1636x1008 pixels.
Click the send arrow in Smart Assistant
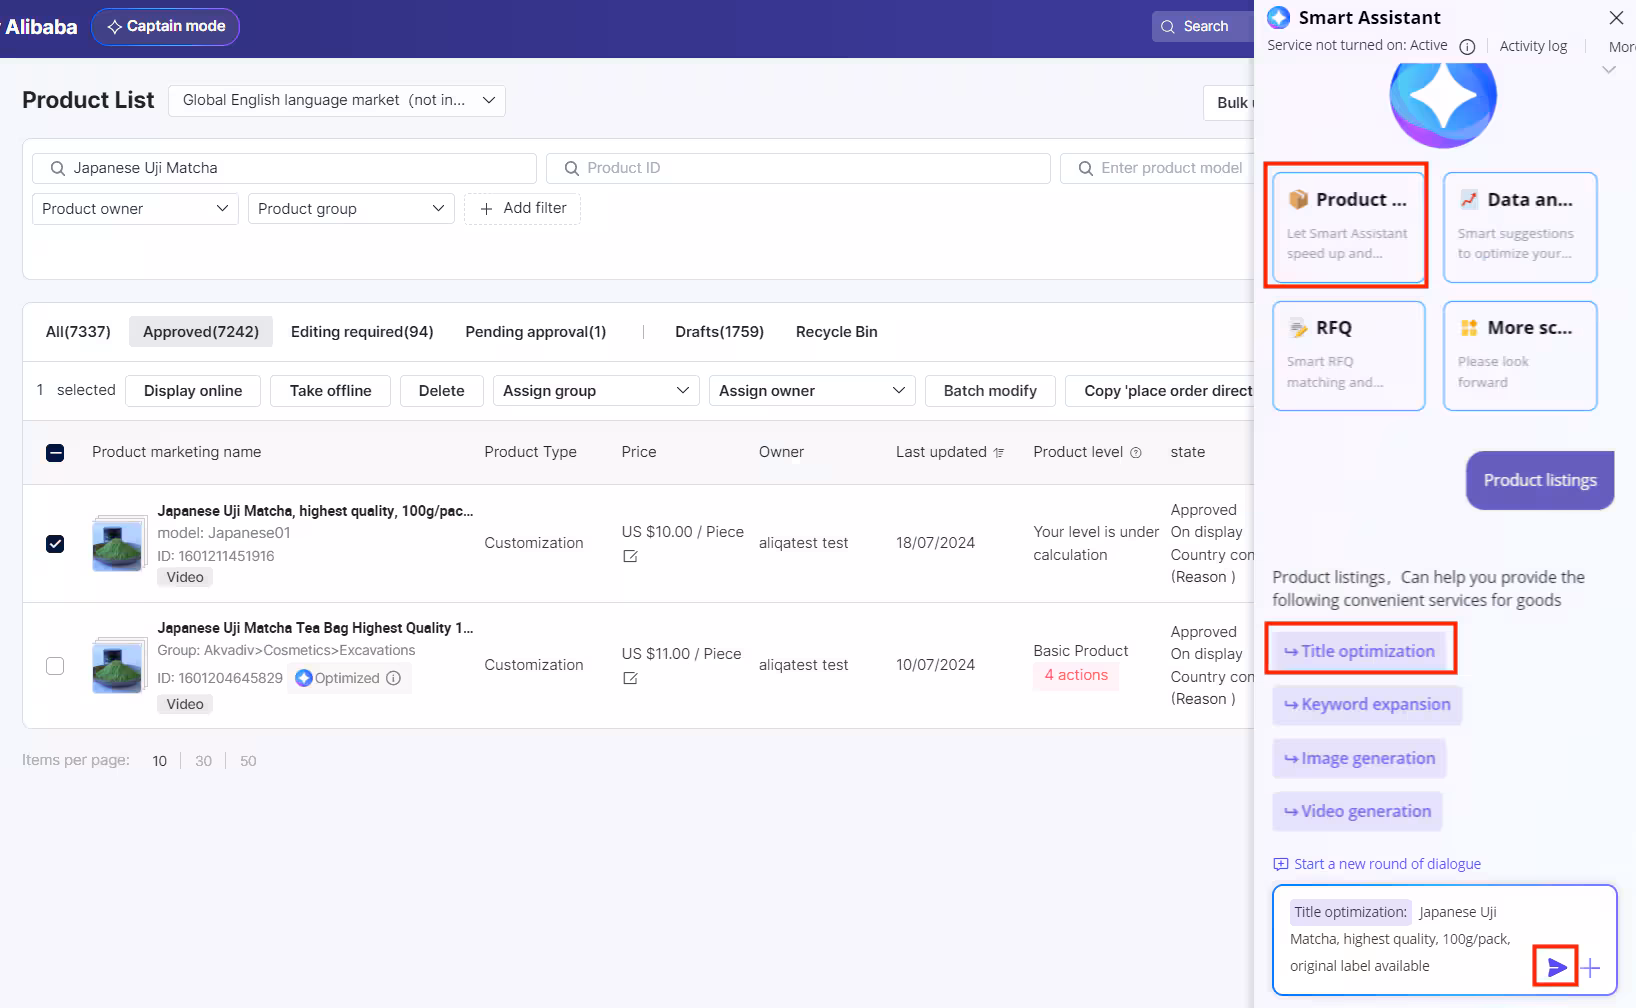[x=1556, y=967]
